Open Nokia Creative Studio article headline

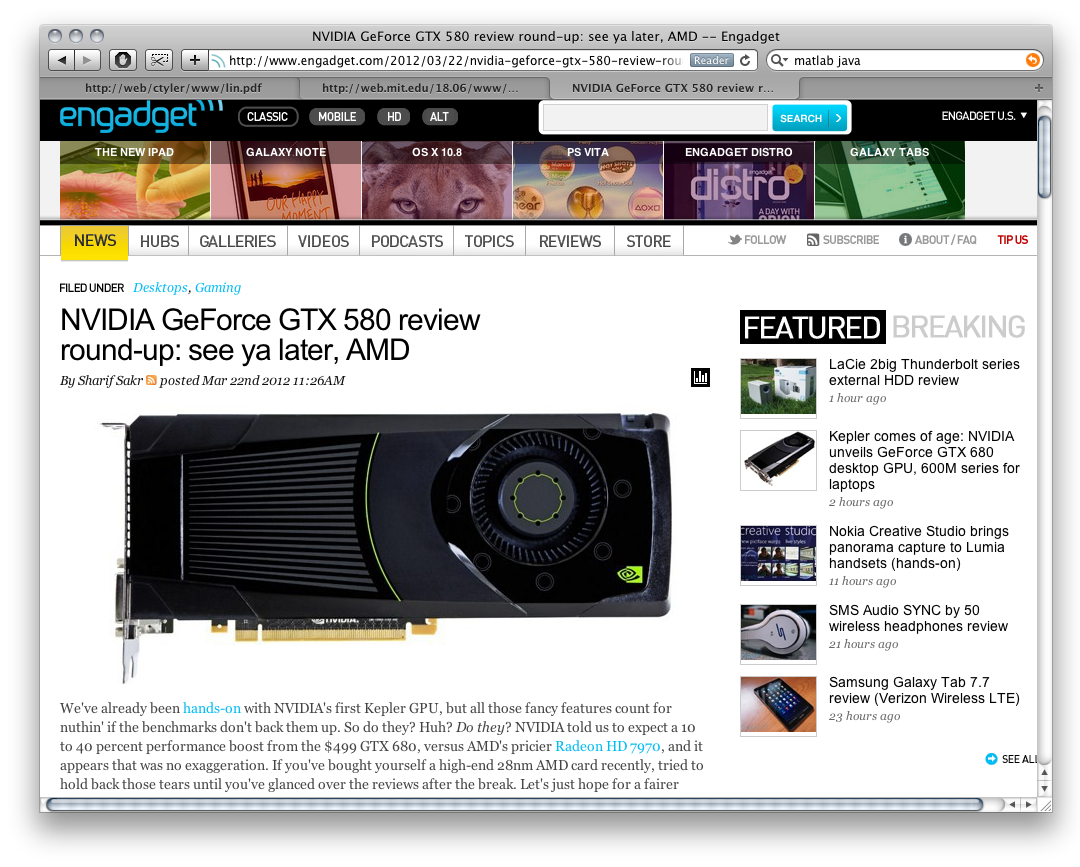pyautogui.click(x=918, y=547)
